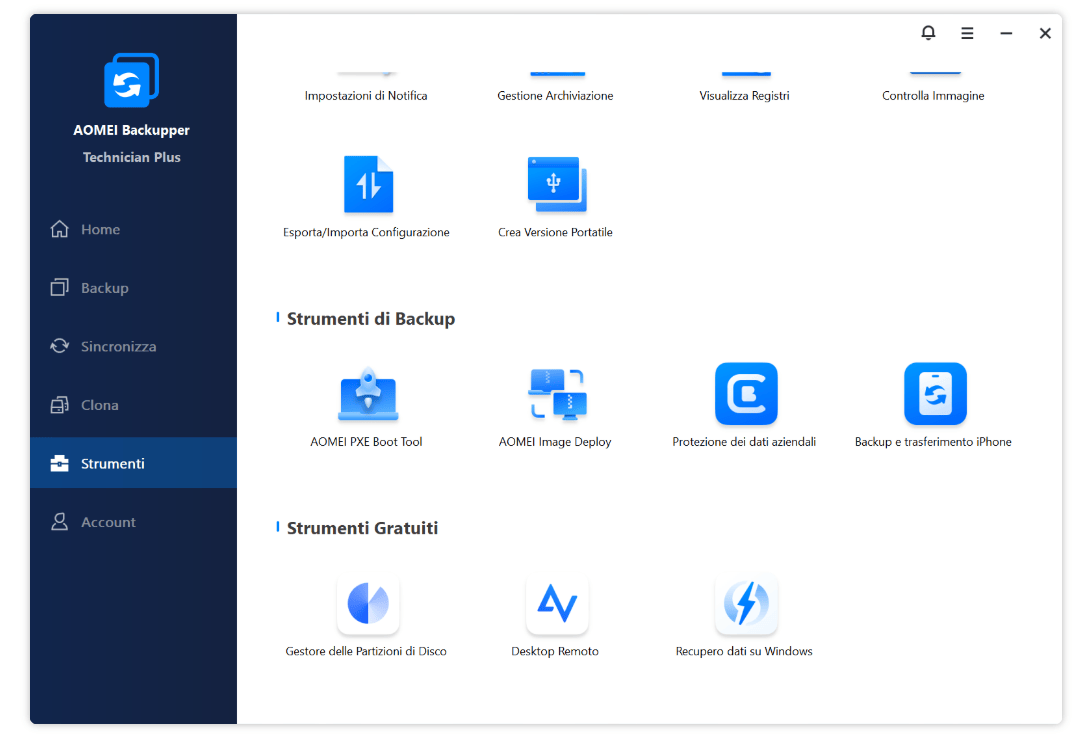
Task: Click the Technician Plus edition text
Action: coord(132,157)
